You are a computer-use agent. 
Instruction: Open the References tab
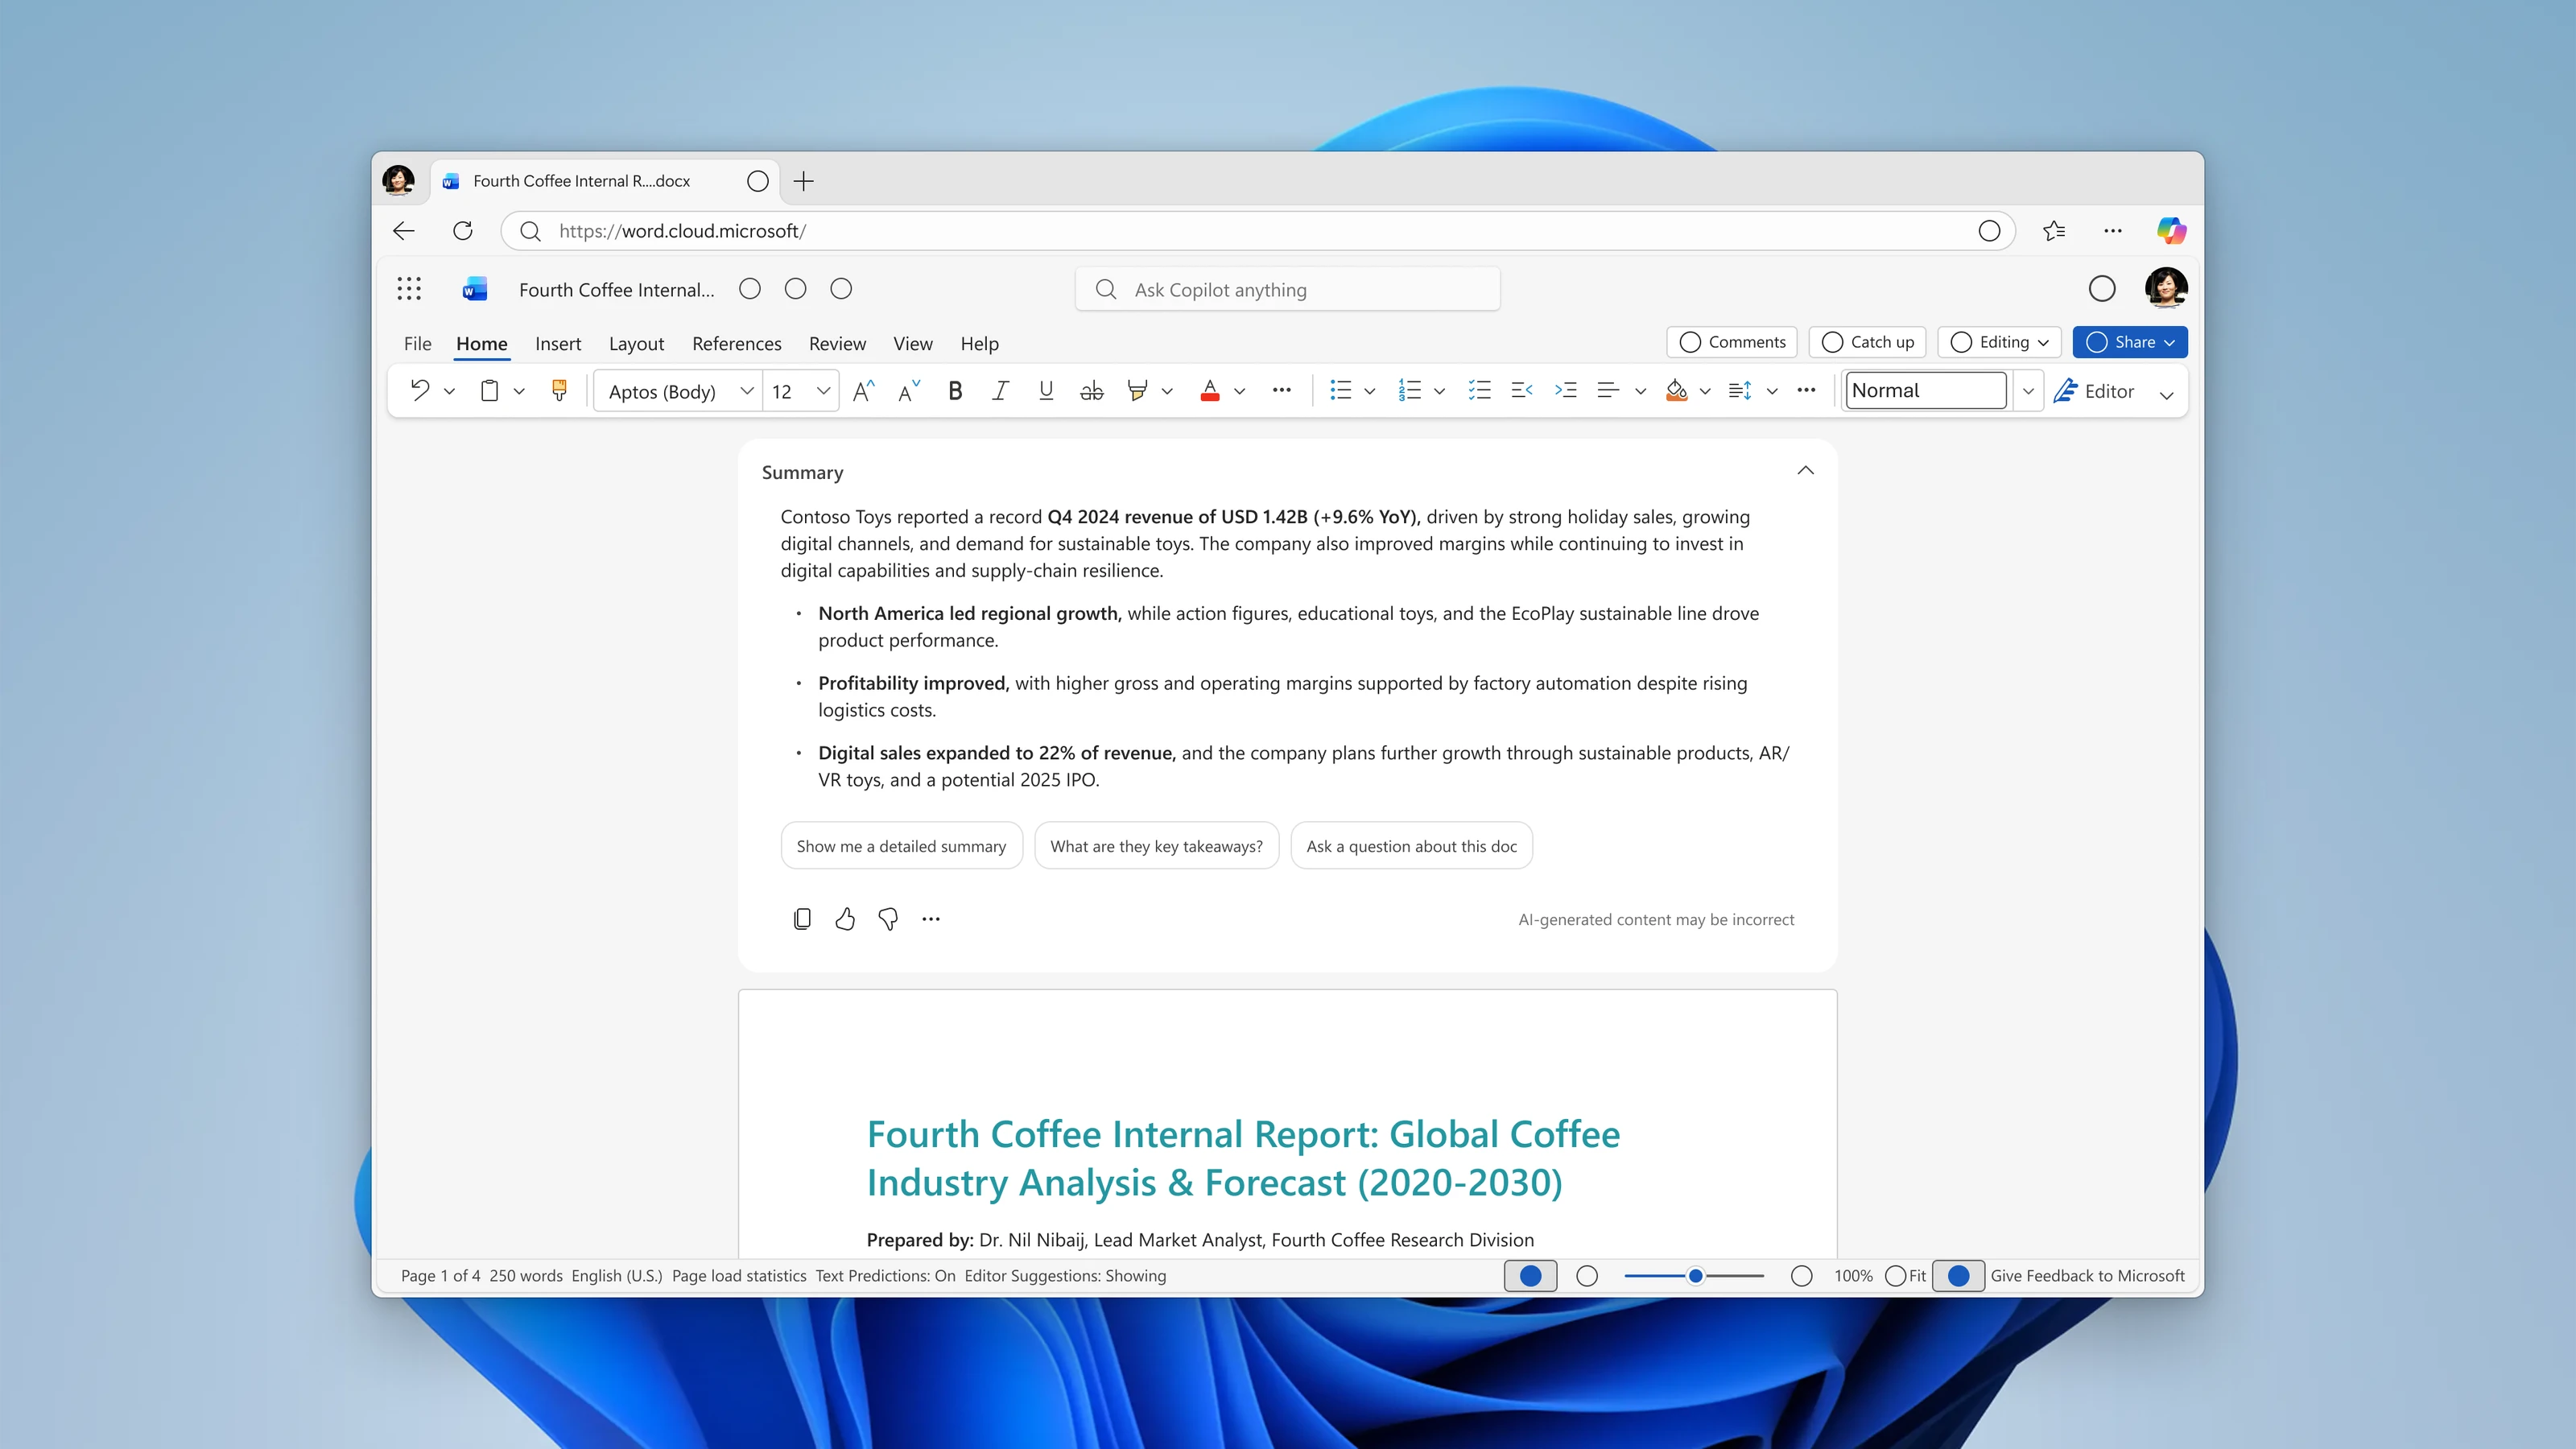[x=737, y=343]
